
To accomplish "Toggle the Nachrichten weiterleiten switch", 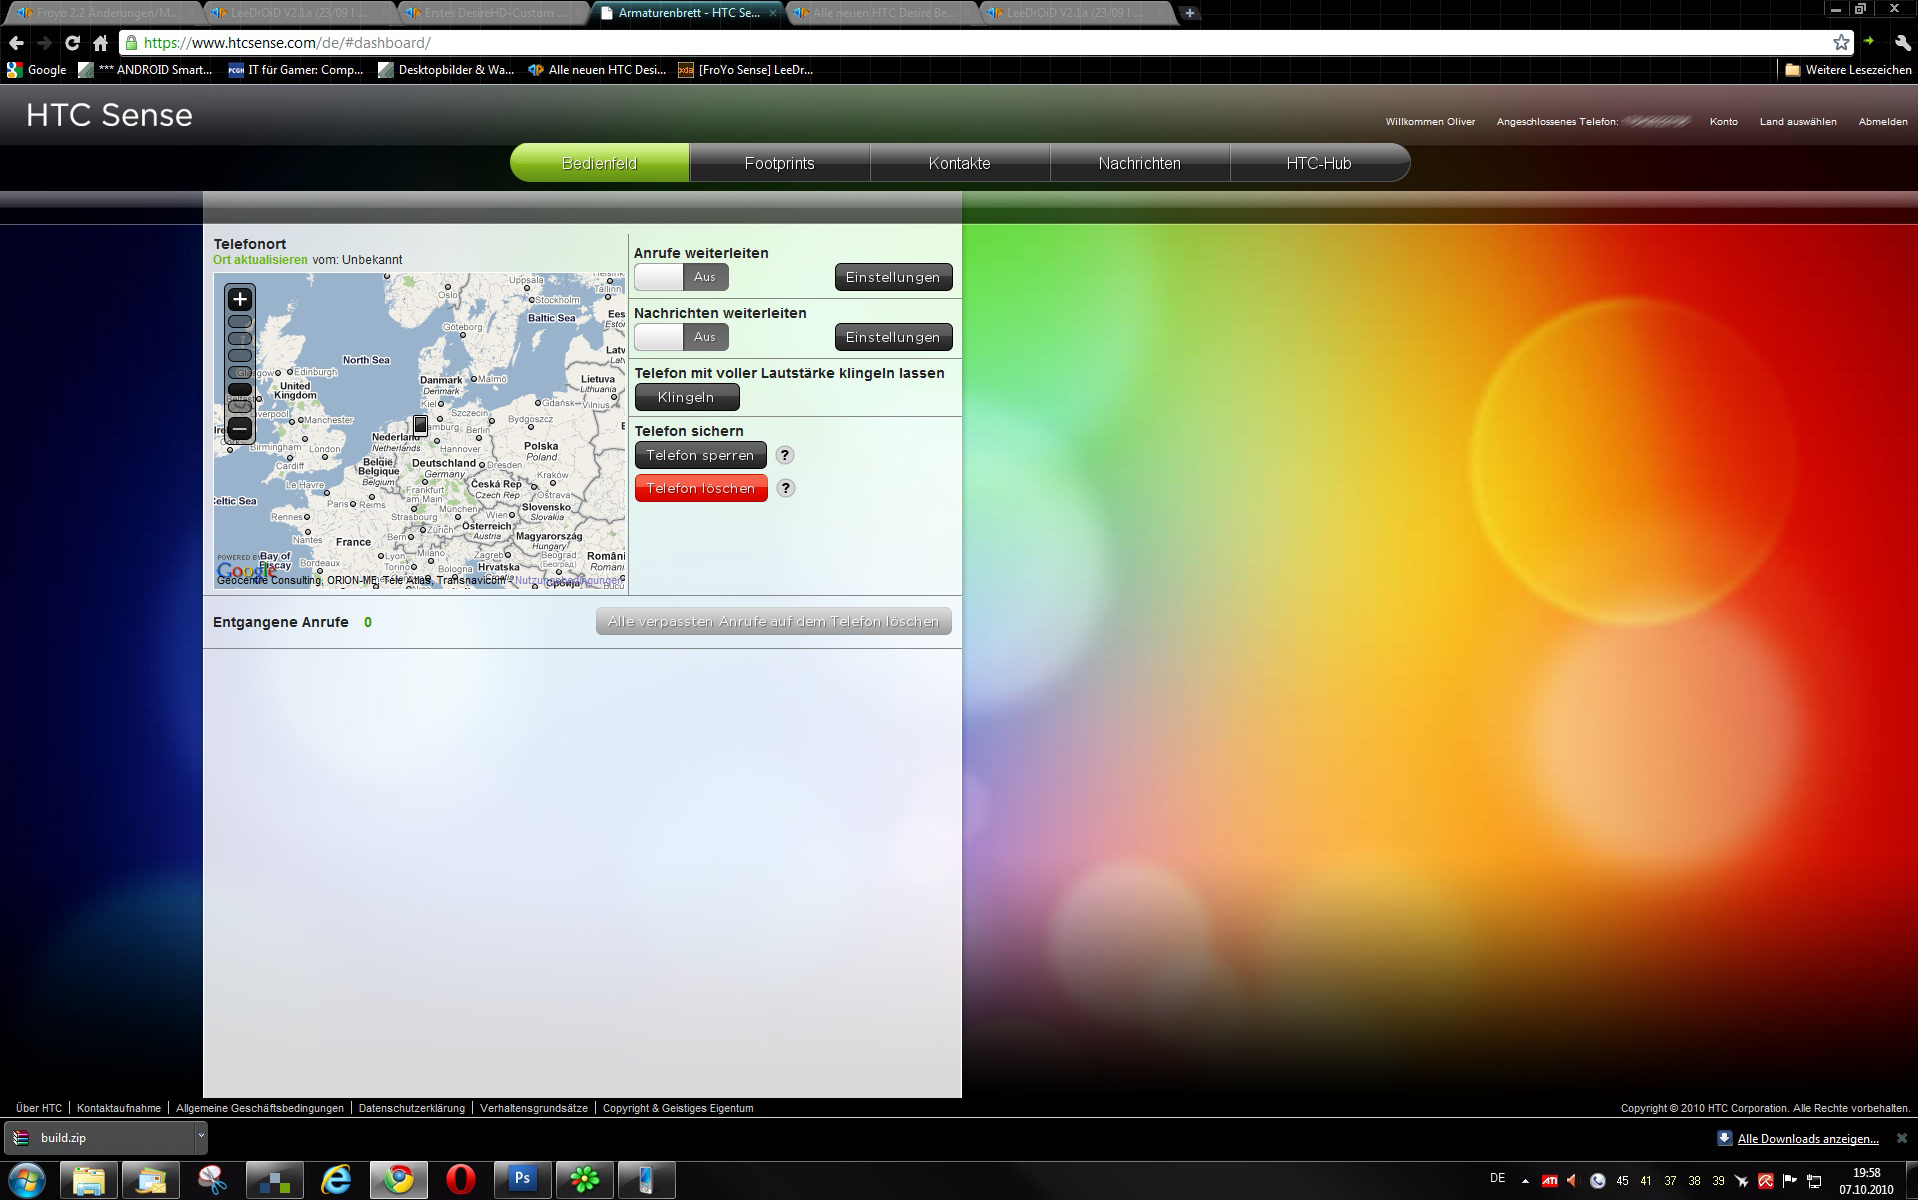I will [x=681, y=337].
